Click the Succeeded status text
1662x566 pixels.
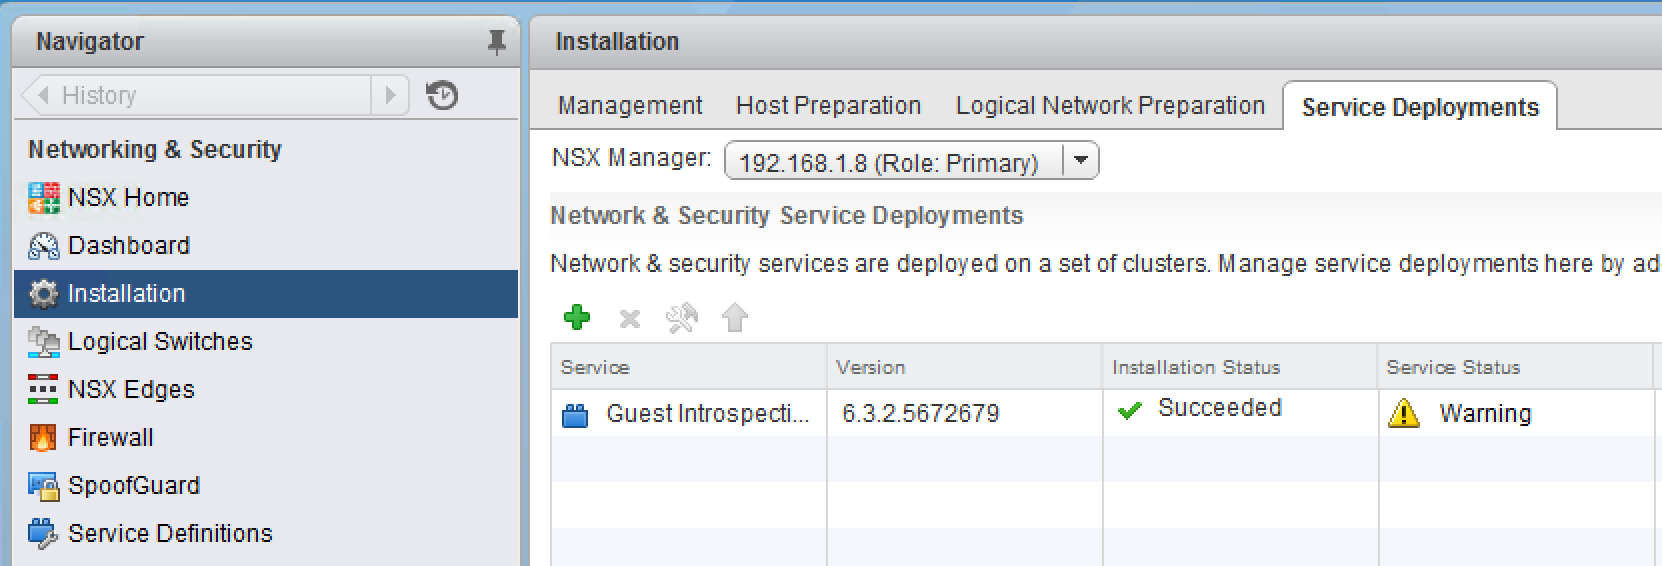pos(1220,408)
